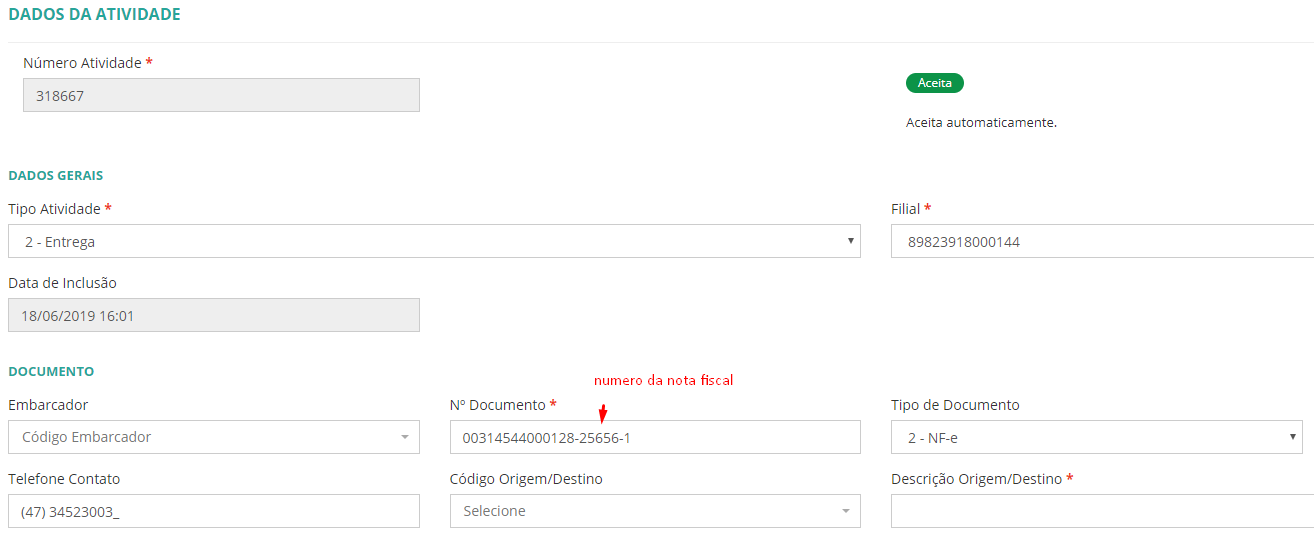
Task: Click the Embarcador field label
Action: point(48,405)
